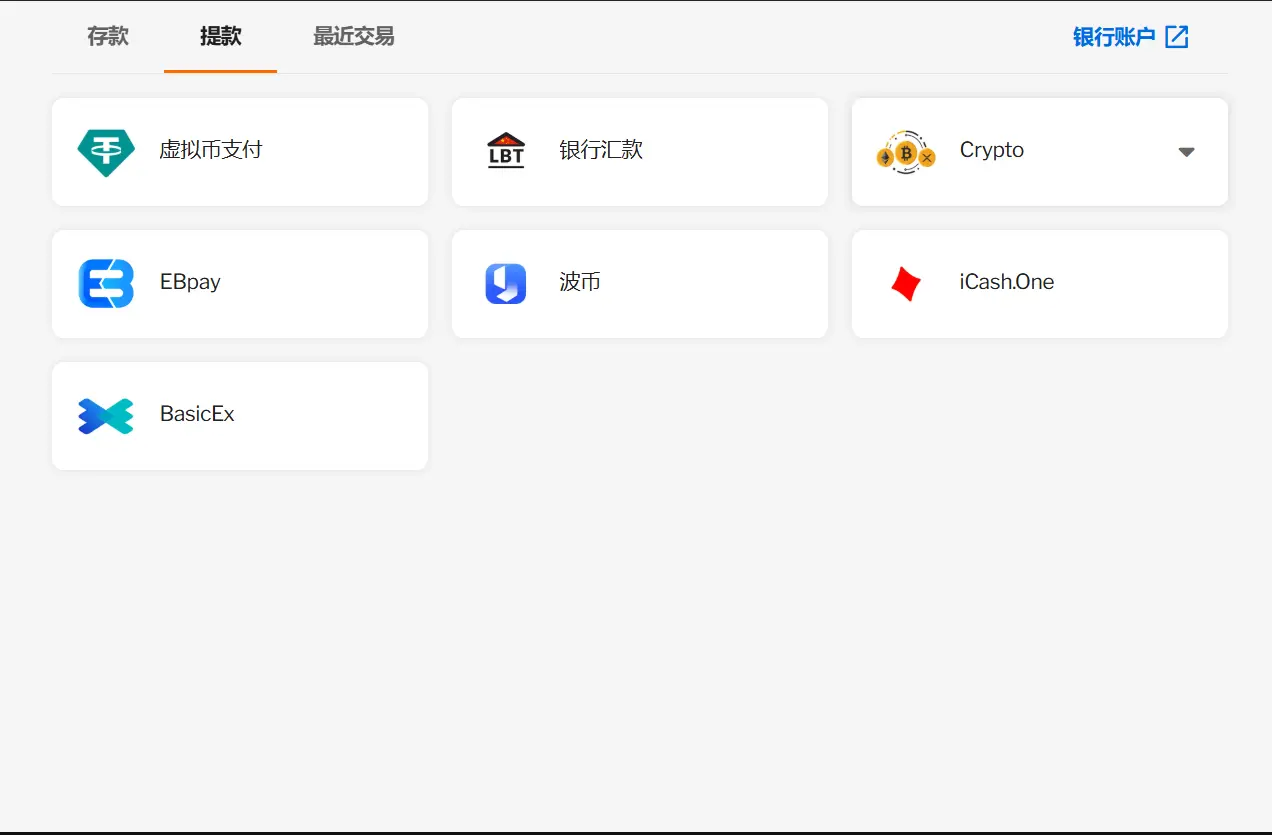Open the 银行账户 link
This screenshot has width=1272, height=835.
tap(1113, 36)
